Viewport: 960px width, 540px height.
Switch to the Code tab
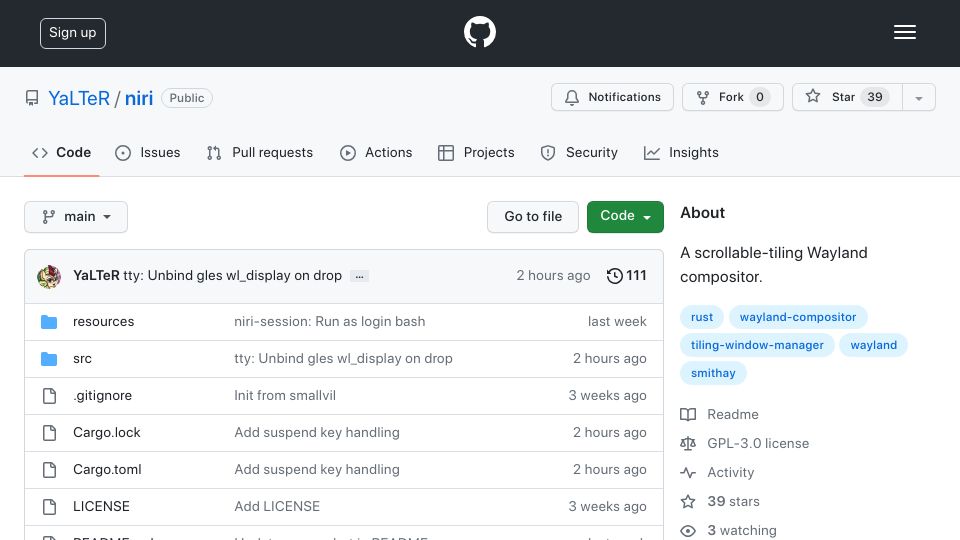coord(62,152)
